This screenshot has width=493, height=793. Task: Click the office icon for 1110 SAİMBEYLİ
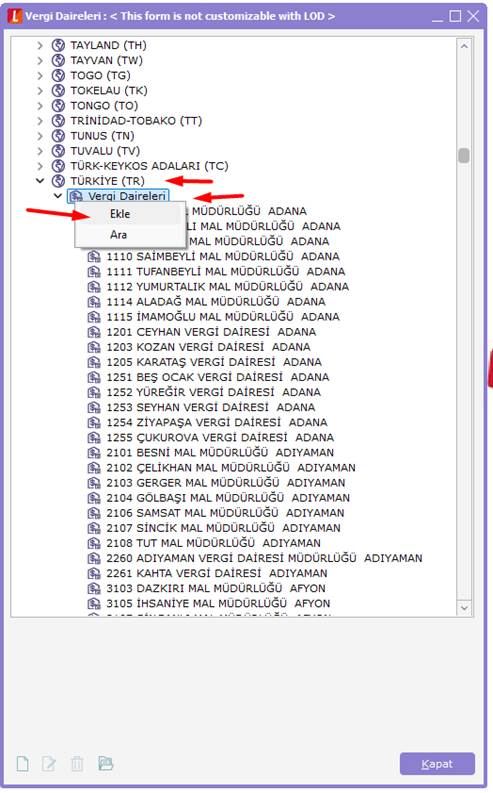coord(94,256)
